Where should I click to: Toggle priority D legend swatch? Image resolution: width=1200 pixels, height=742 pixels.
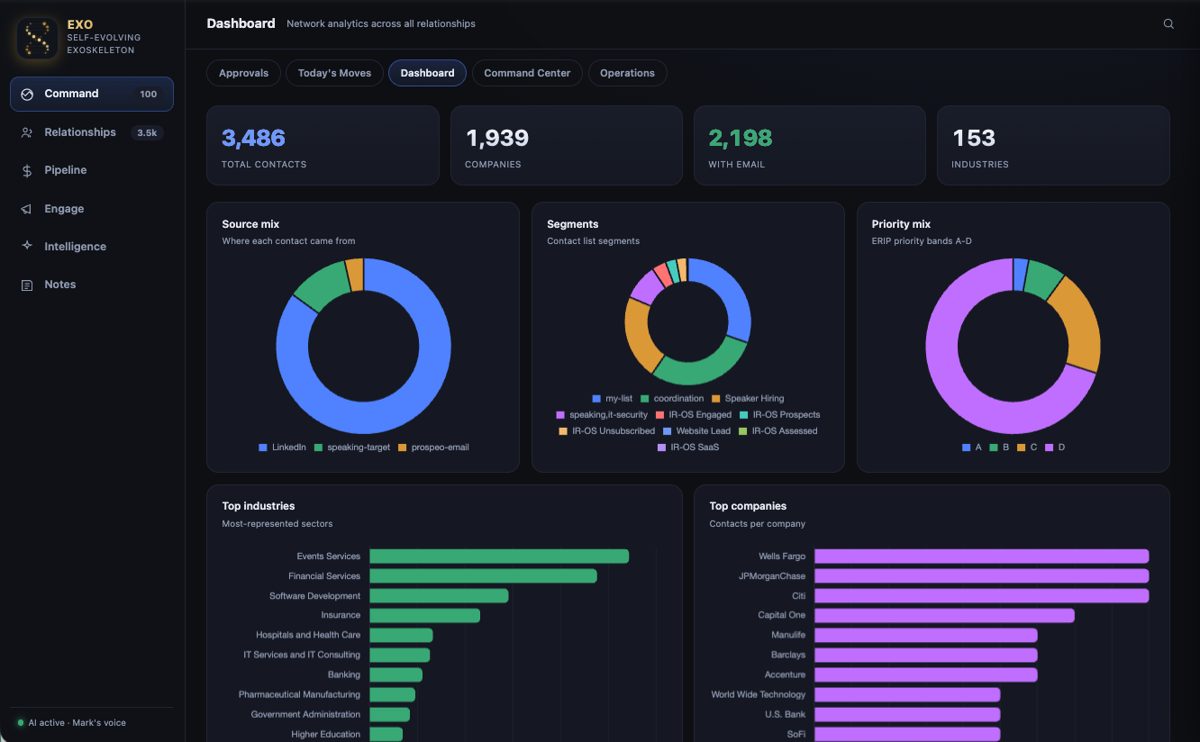pos(1049,447)
